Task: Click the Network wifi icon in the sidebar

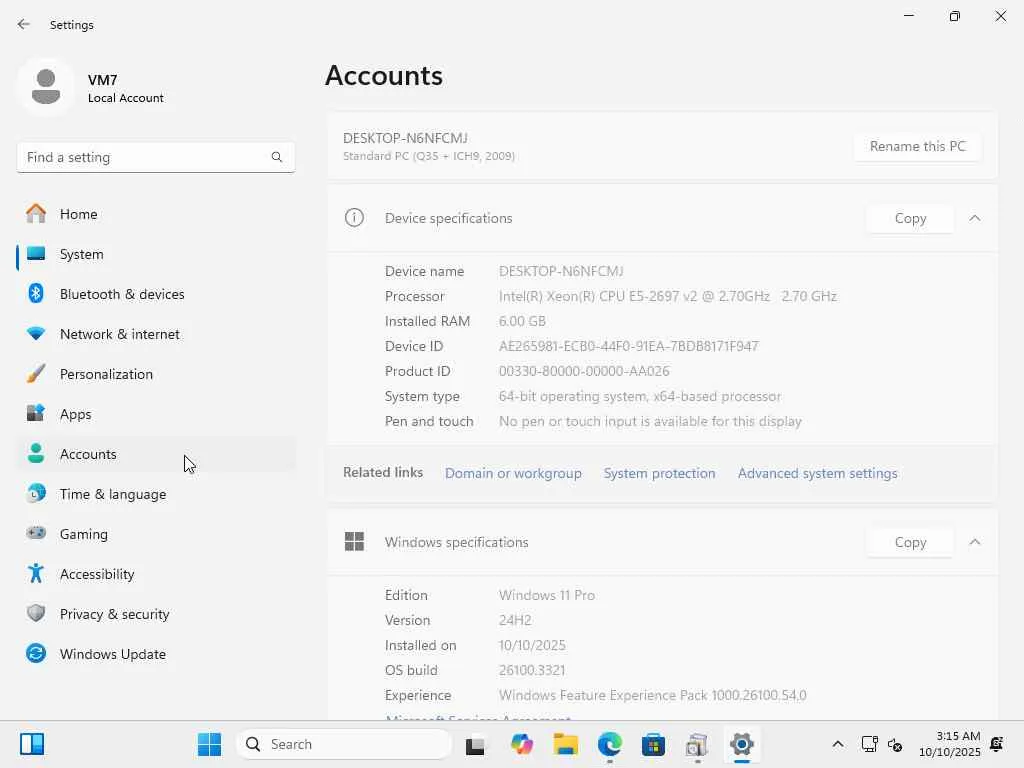Action: tap(36, 334)
